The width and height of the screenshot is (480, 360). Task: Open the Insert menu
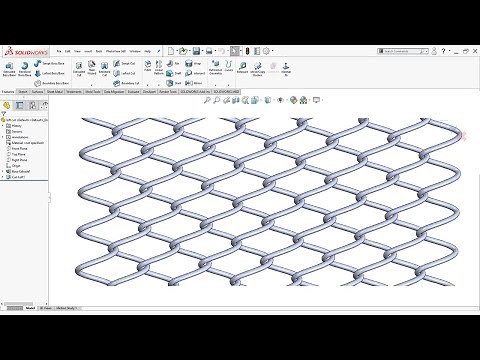pos(88,51)
